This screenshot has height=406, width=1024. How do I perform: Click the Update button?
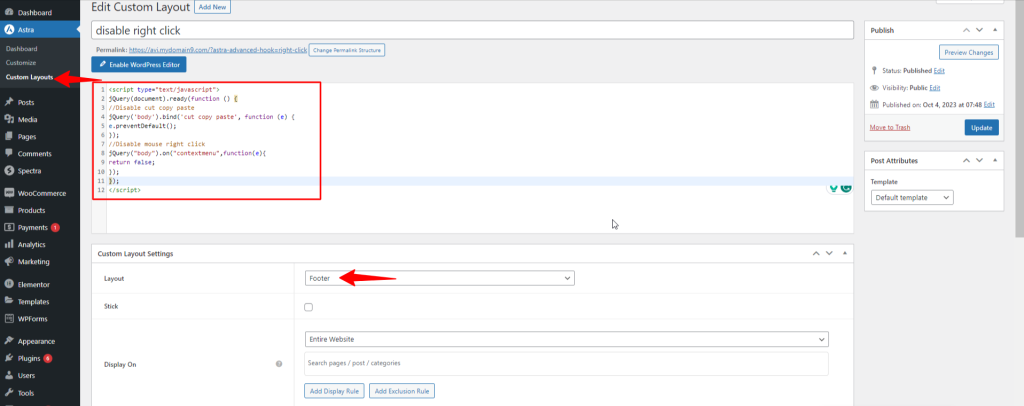981,127
